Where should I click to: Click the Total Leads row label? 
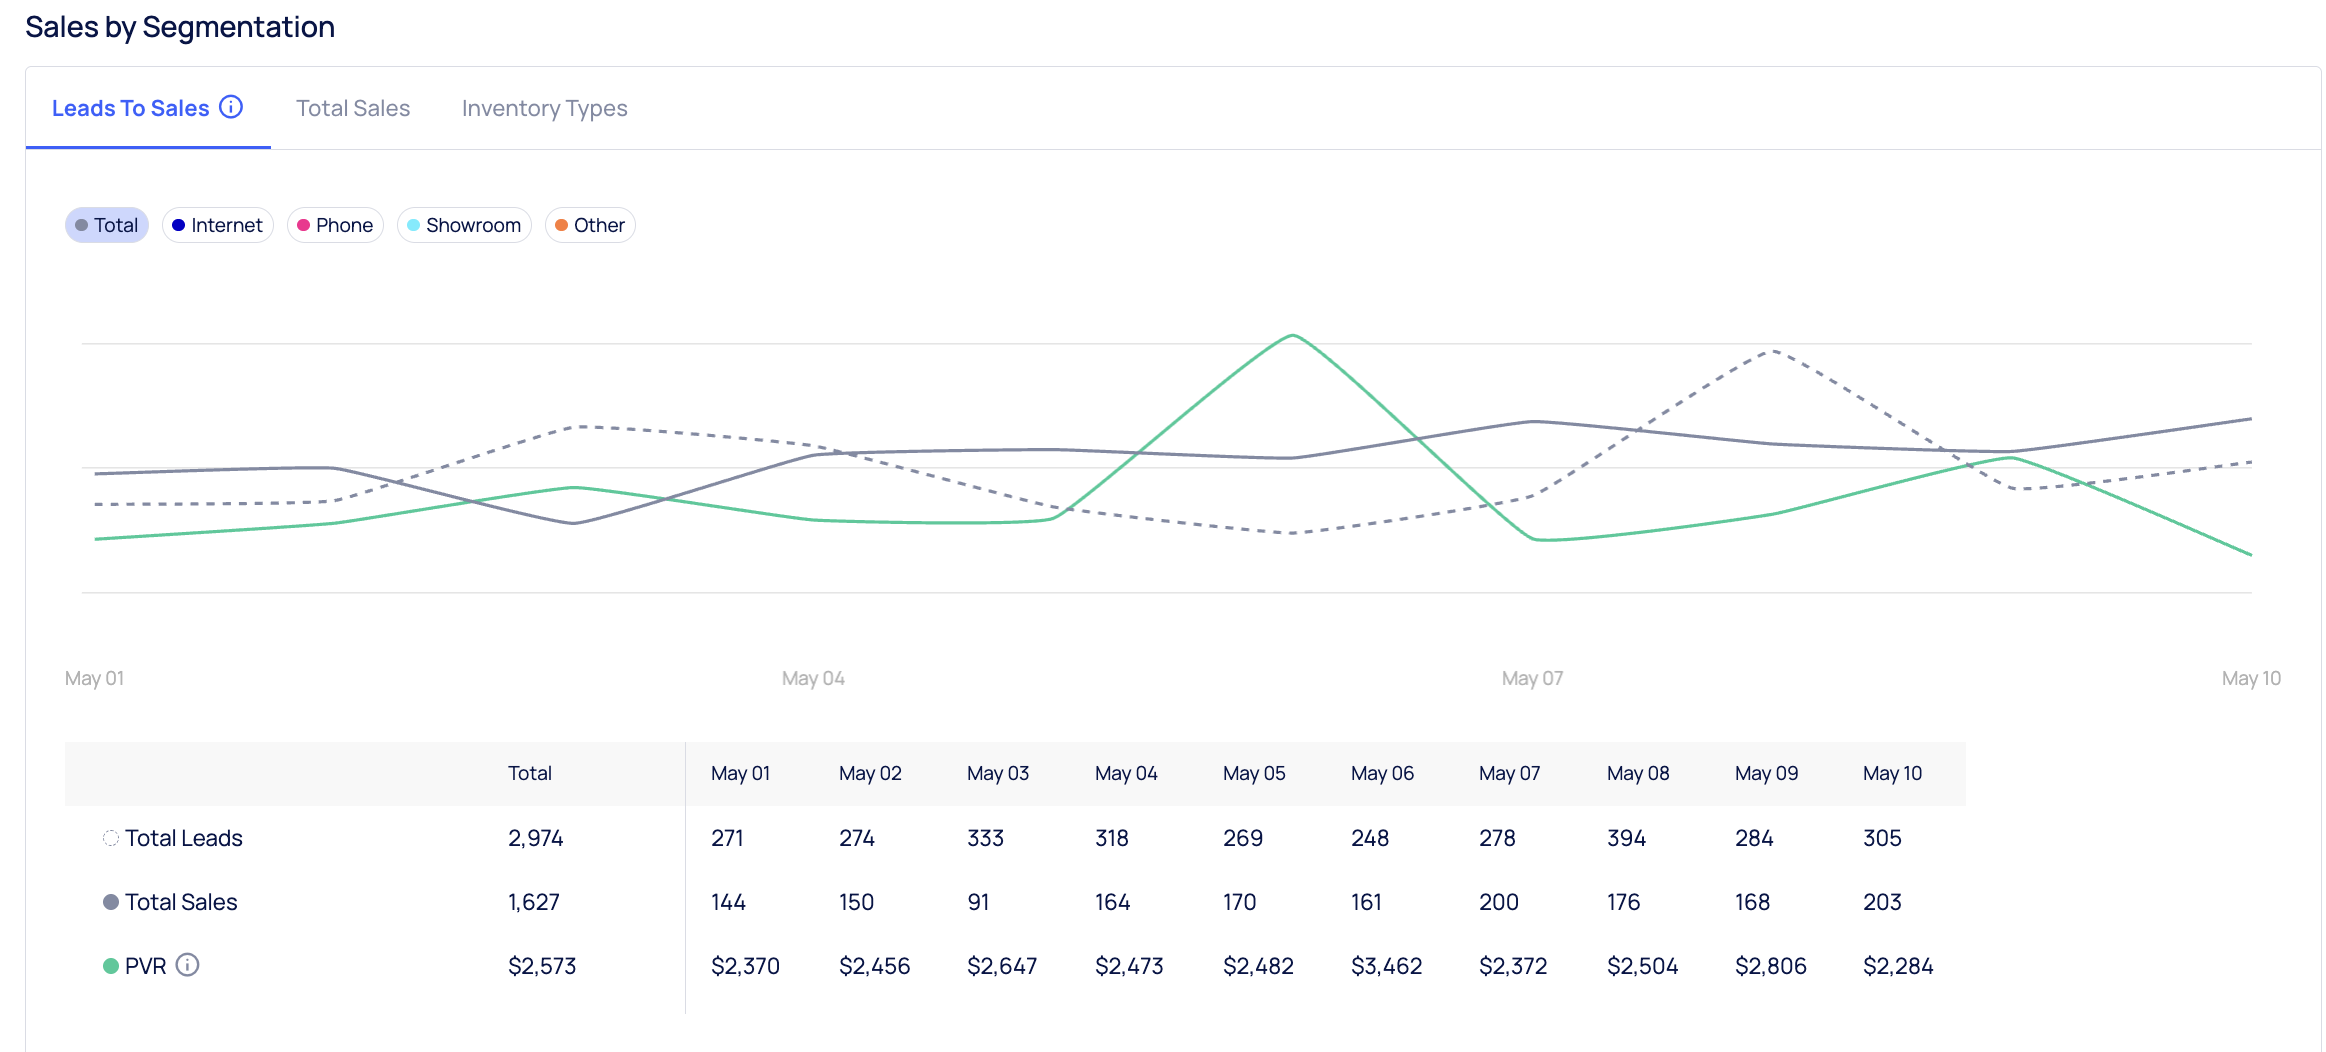click(184, 838)
